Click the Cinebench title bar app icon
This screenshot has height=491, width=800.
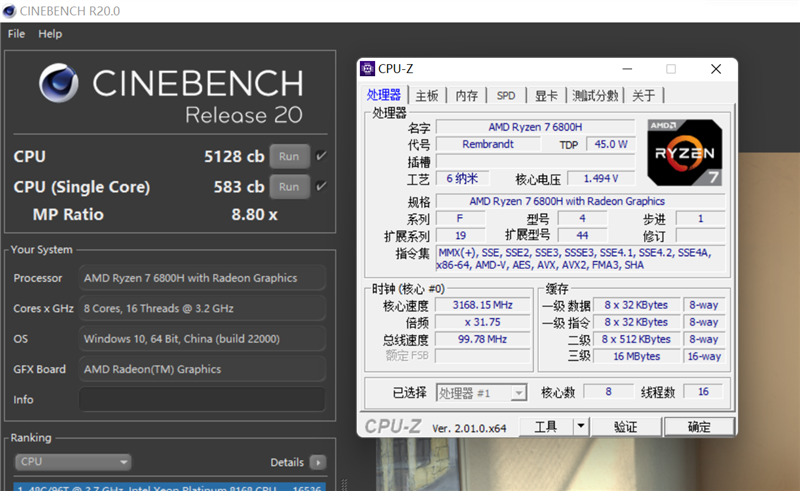click(x=9, y=11)
